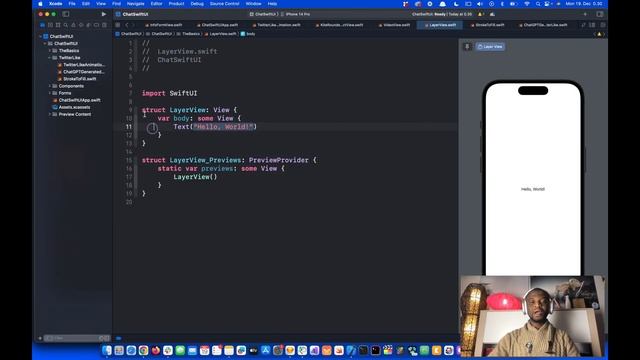
Task: Open the Product menu
Action: 176,4
